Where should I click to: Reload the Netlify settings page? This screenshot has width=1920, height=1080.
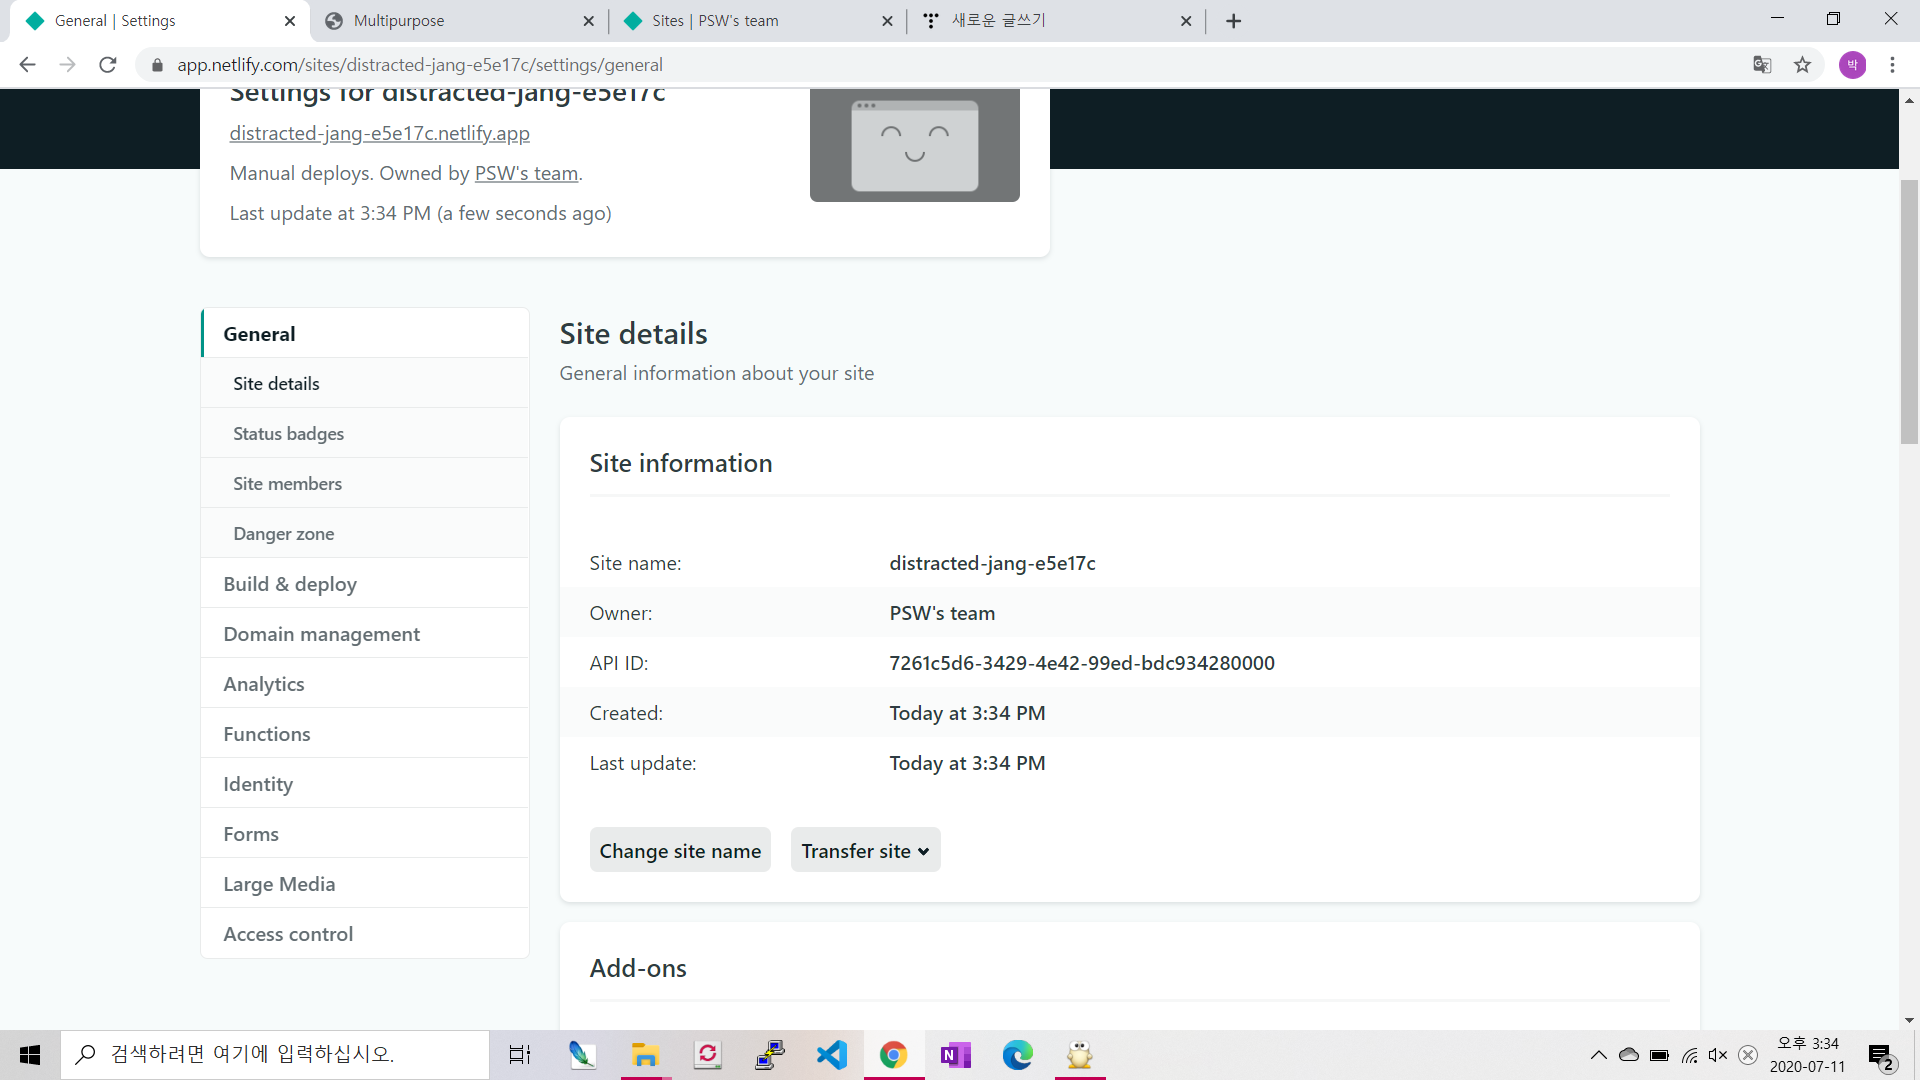coord(108,65)
